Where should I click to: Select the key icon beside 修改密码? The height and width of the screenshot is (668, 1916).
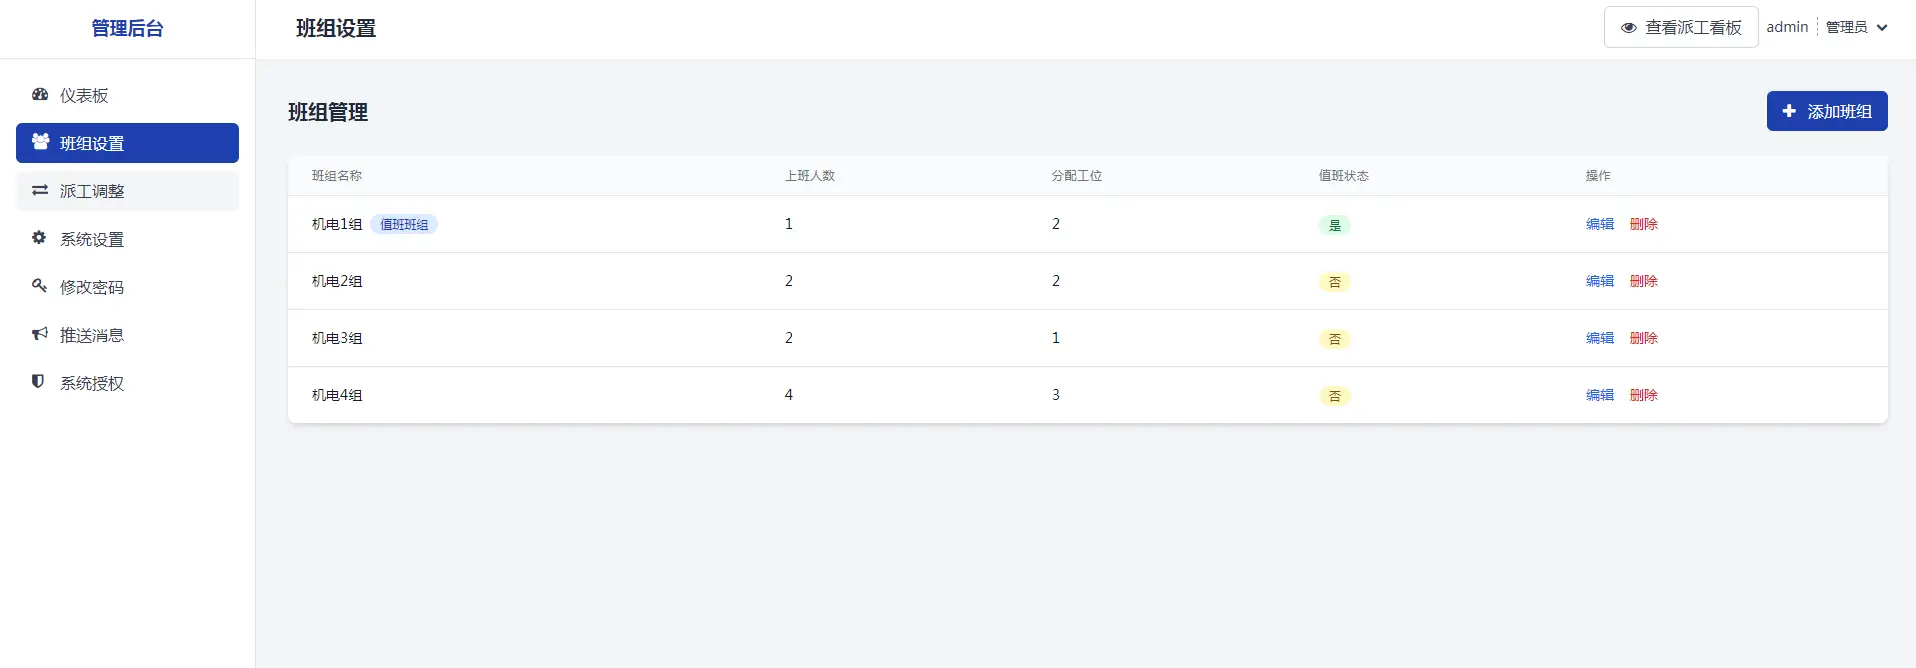coord(39,286)
